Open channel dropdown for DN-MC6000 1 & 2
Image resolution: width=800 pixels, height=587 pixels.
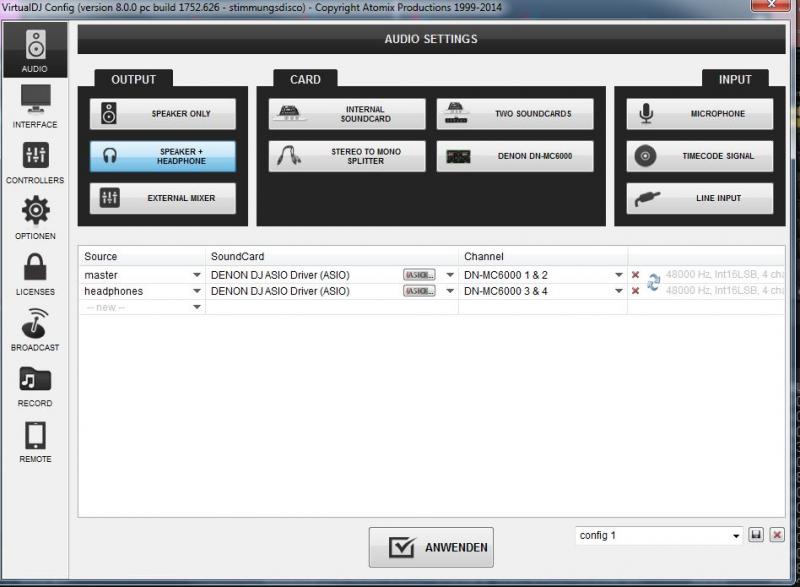click(x=618, y=275)
